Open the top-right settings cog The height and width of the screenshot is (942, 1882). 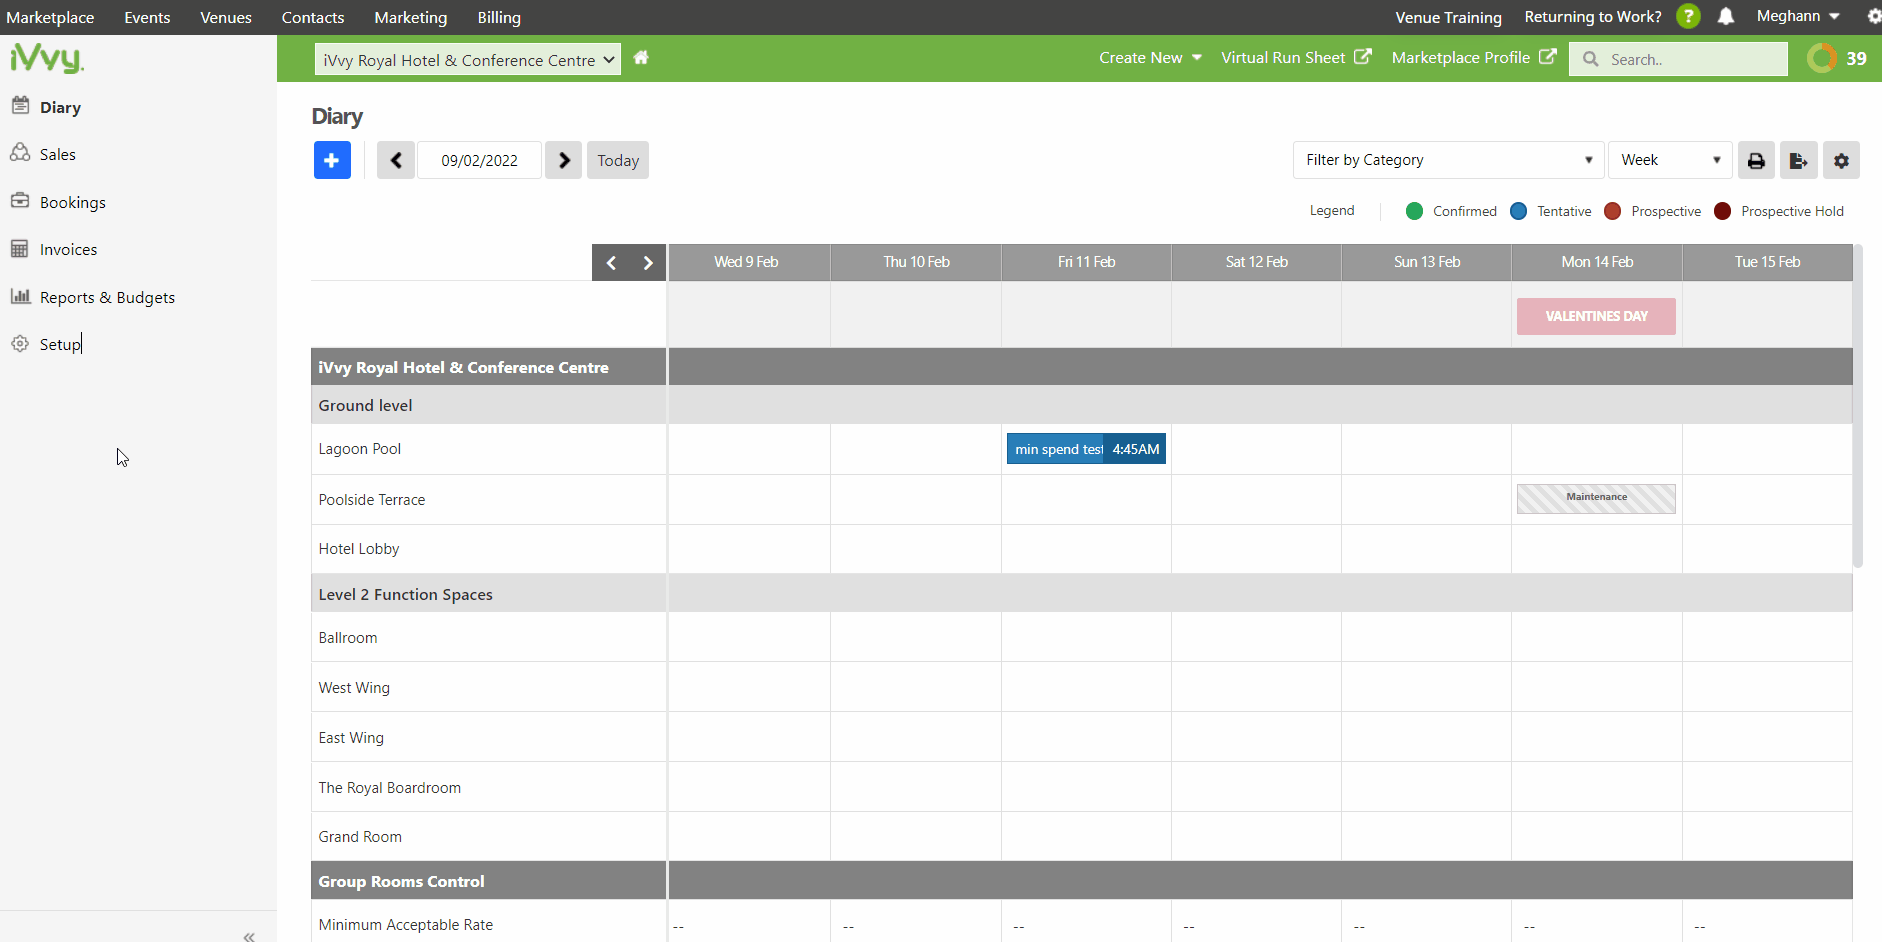click(x=1873, y=16)
